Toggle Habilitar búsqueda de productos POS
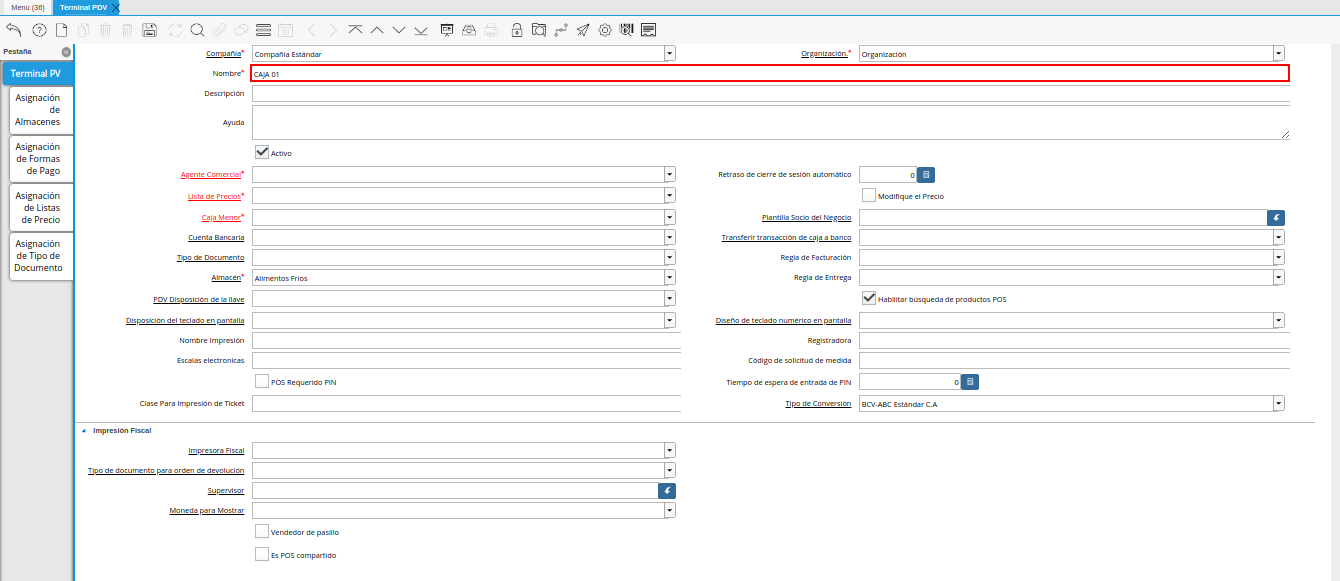This screenshot has height=581, width=1340. coord(869,298)
